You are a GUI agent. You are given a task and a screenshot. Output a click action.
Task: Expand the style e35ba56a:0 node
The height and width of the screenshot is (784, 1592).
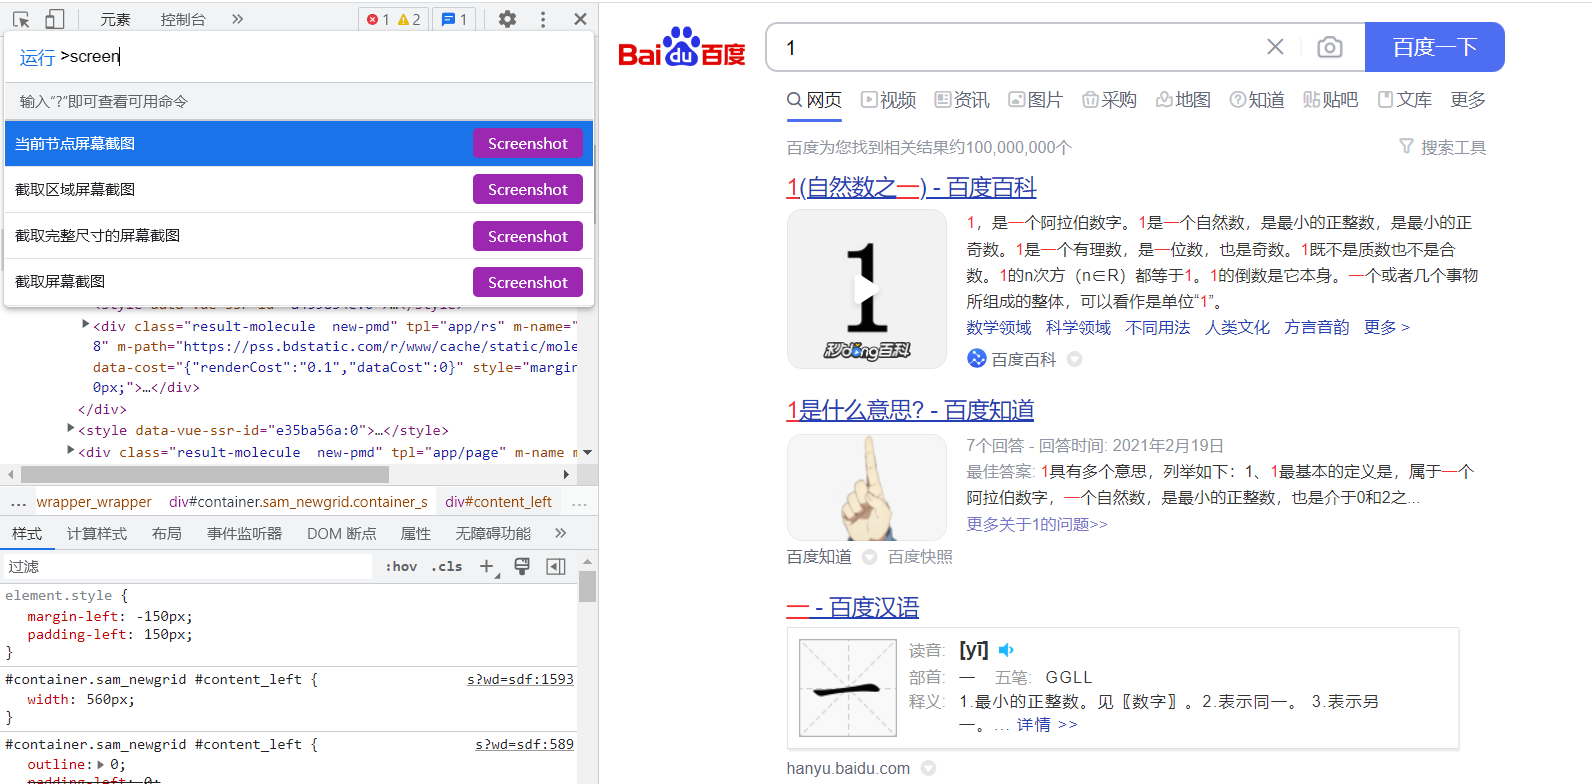tap(70, 428)
